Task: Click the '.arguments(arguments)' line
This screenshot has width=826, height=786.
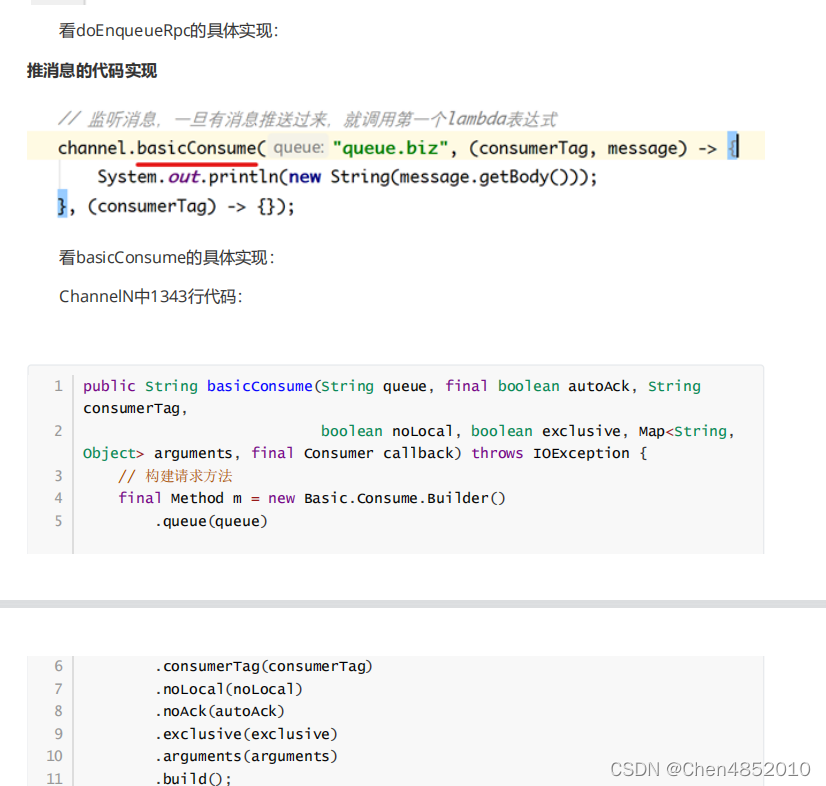Action: coord(246,756)
